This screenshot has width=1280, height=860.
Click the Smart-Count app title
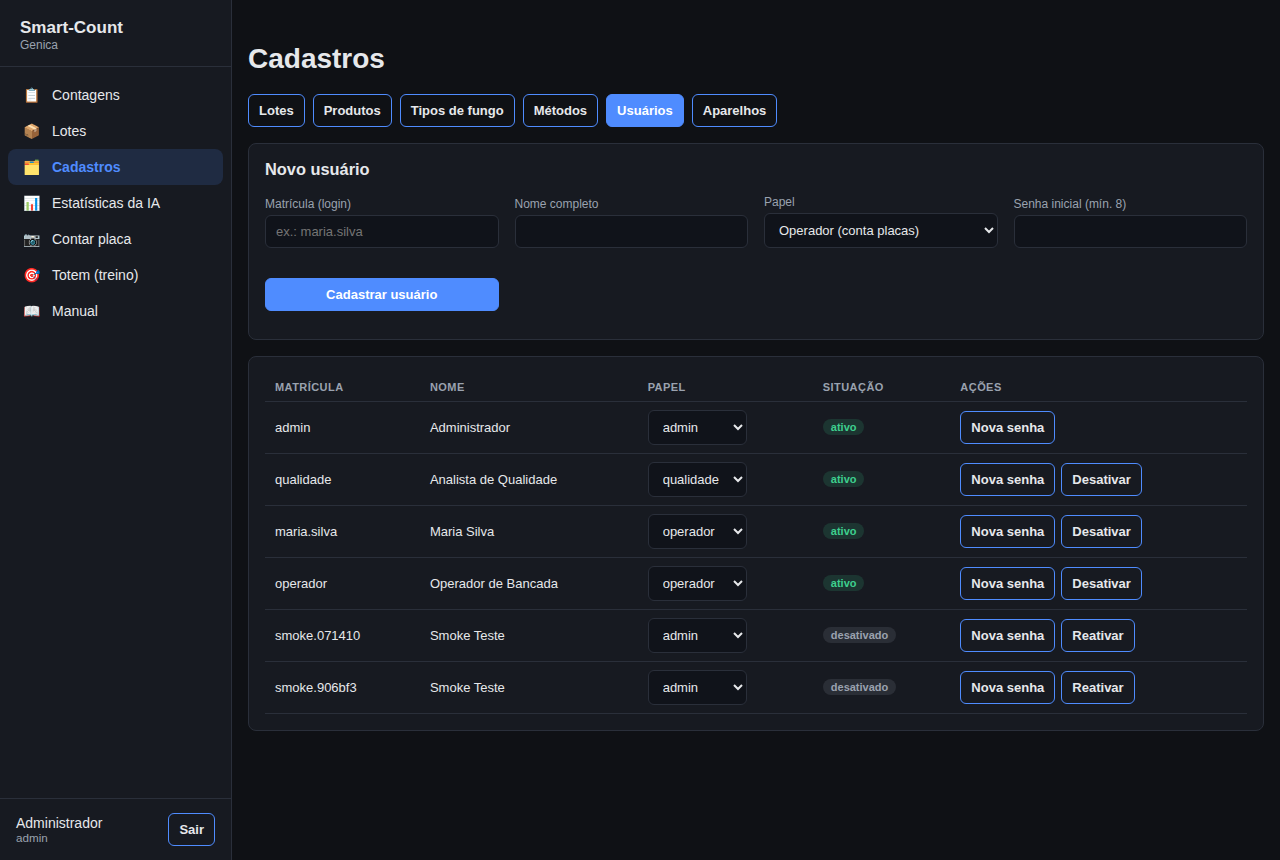71,27
